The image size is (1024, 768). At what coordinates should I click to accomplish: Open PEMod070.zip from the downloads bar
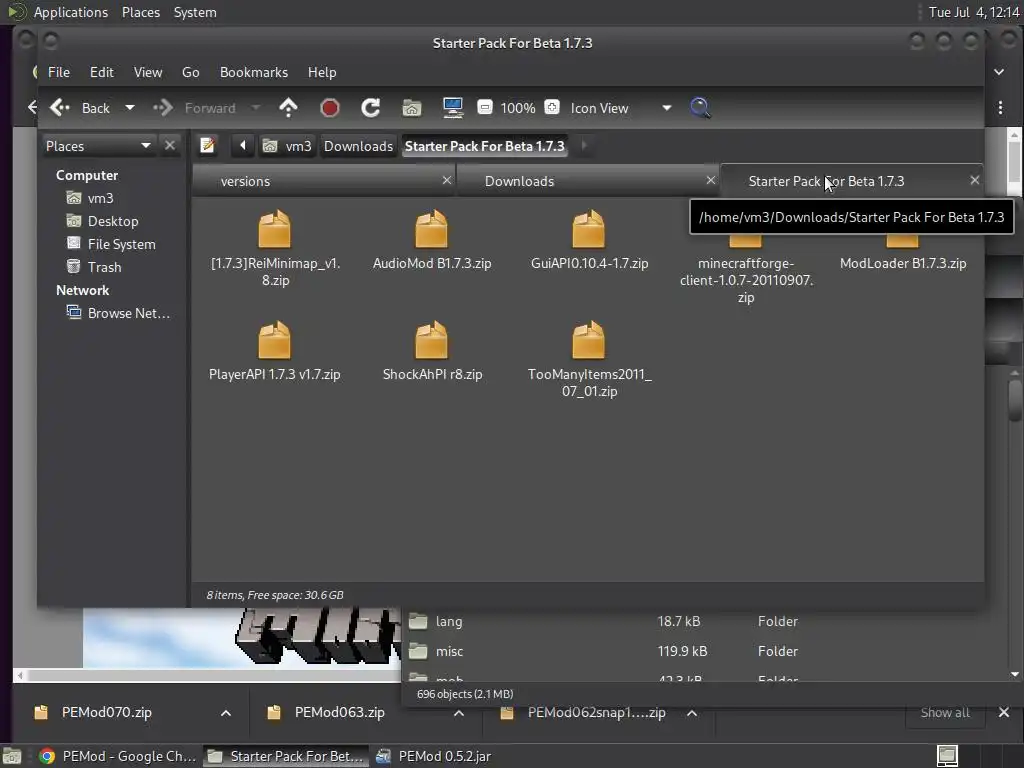click(x=106, y=712)
